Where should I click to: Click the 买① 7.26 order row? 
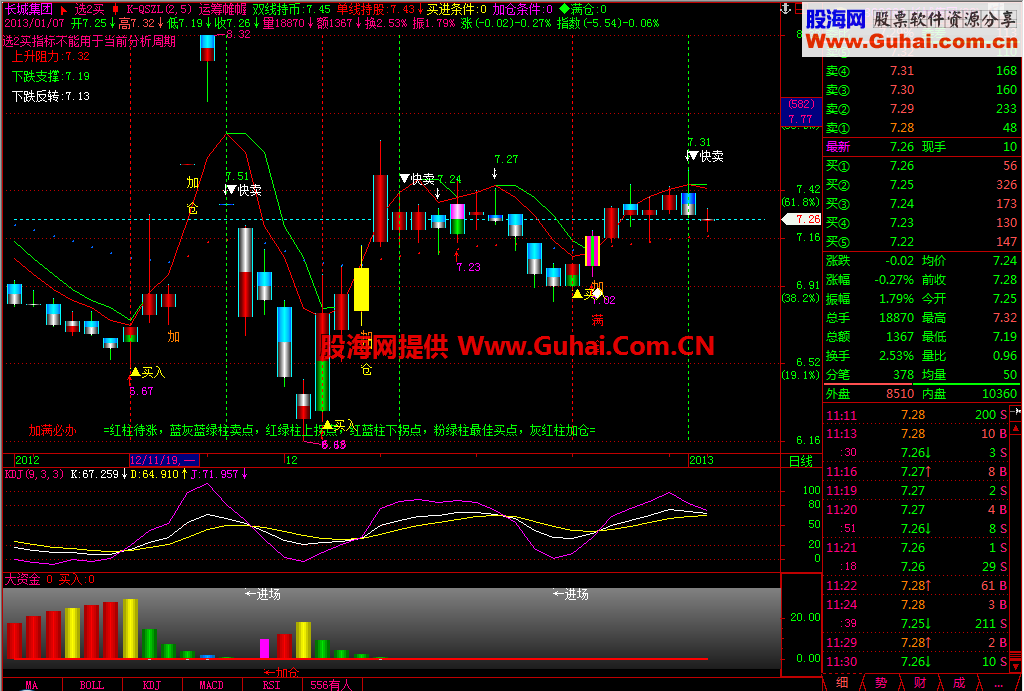tap(921, 166)
